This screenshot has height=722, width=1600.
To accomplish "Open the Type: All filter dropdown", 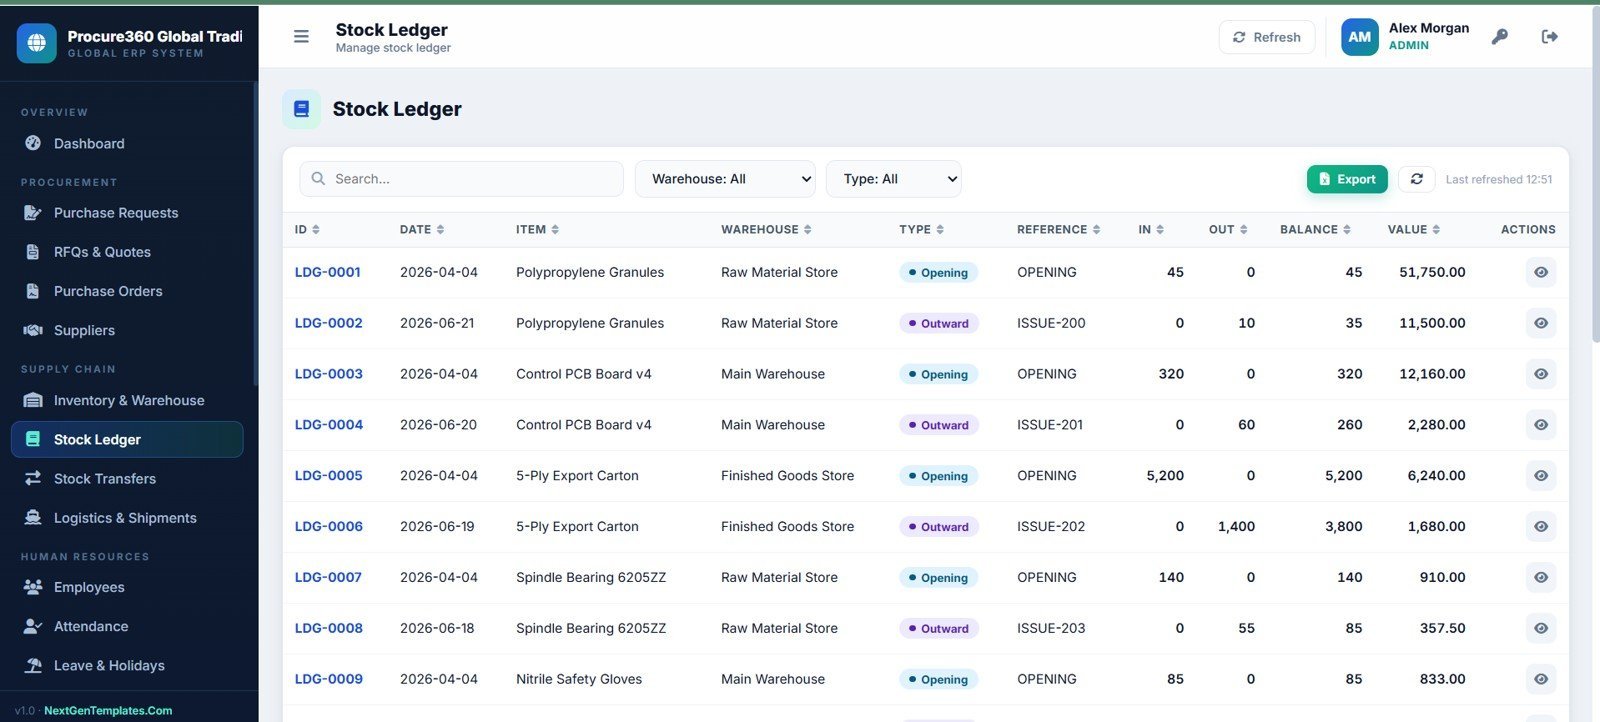I will 893,179.
